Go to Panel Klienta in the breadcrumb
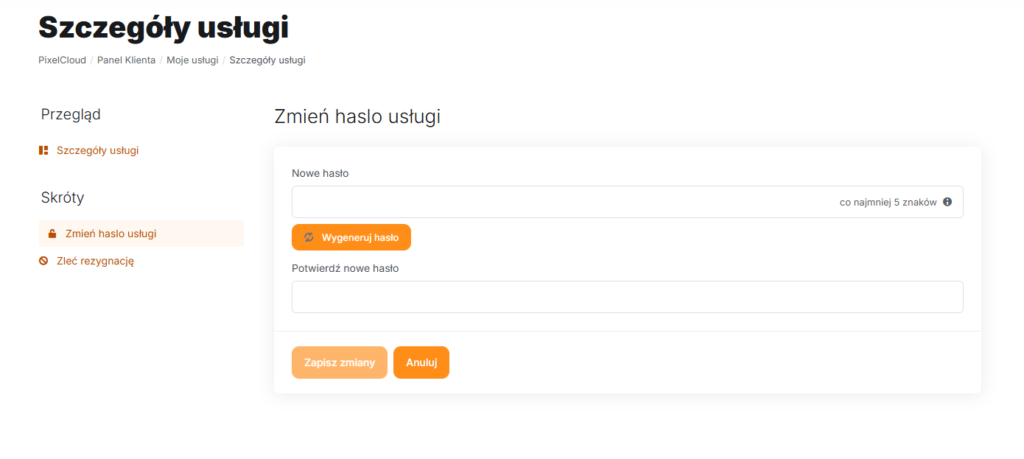Viewport: 1024px width, 459px height. pyautogui.click(x=126, y=60)
